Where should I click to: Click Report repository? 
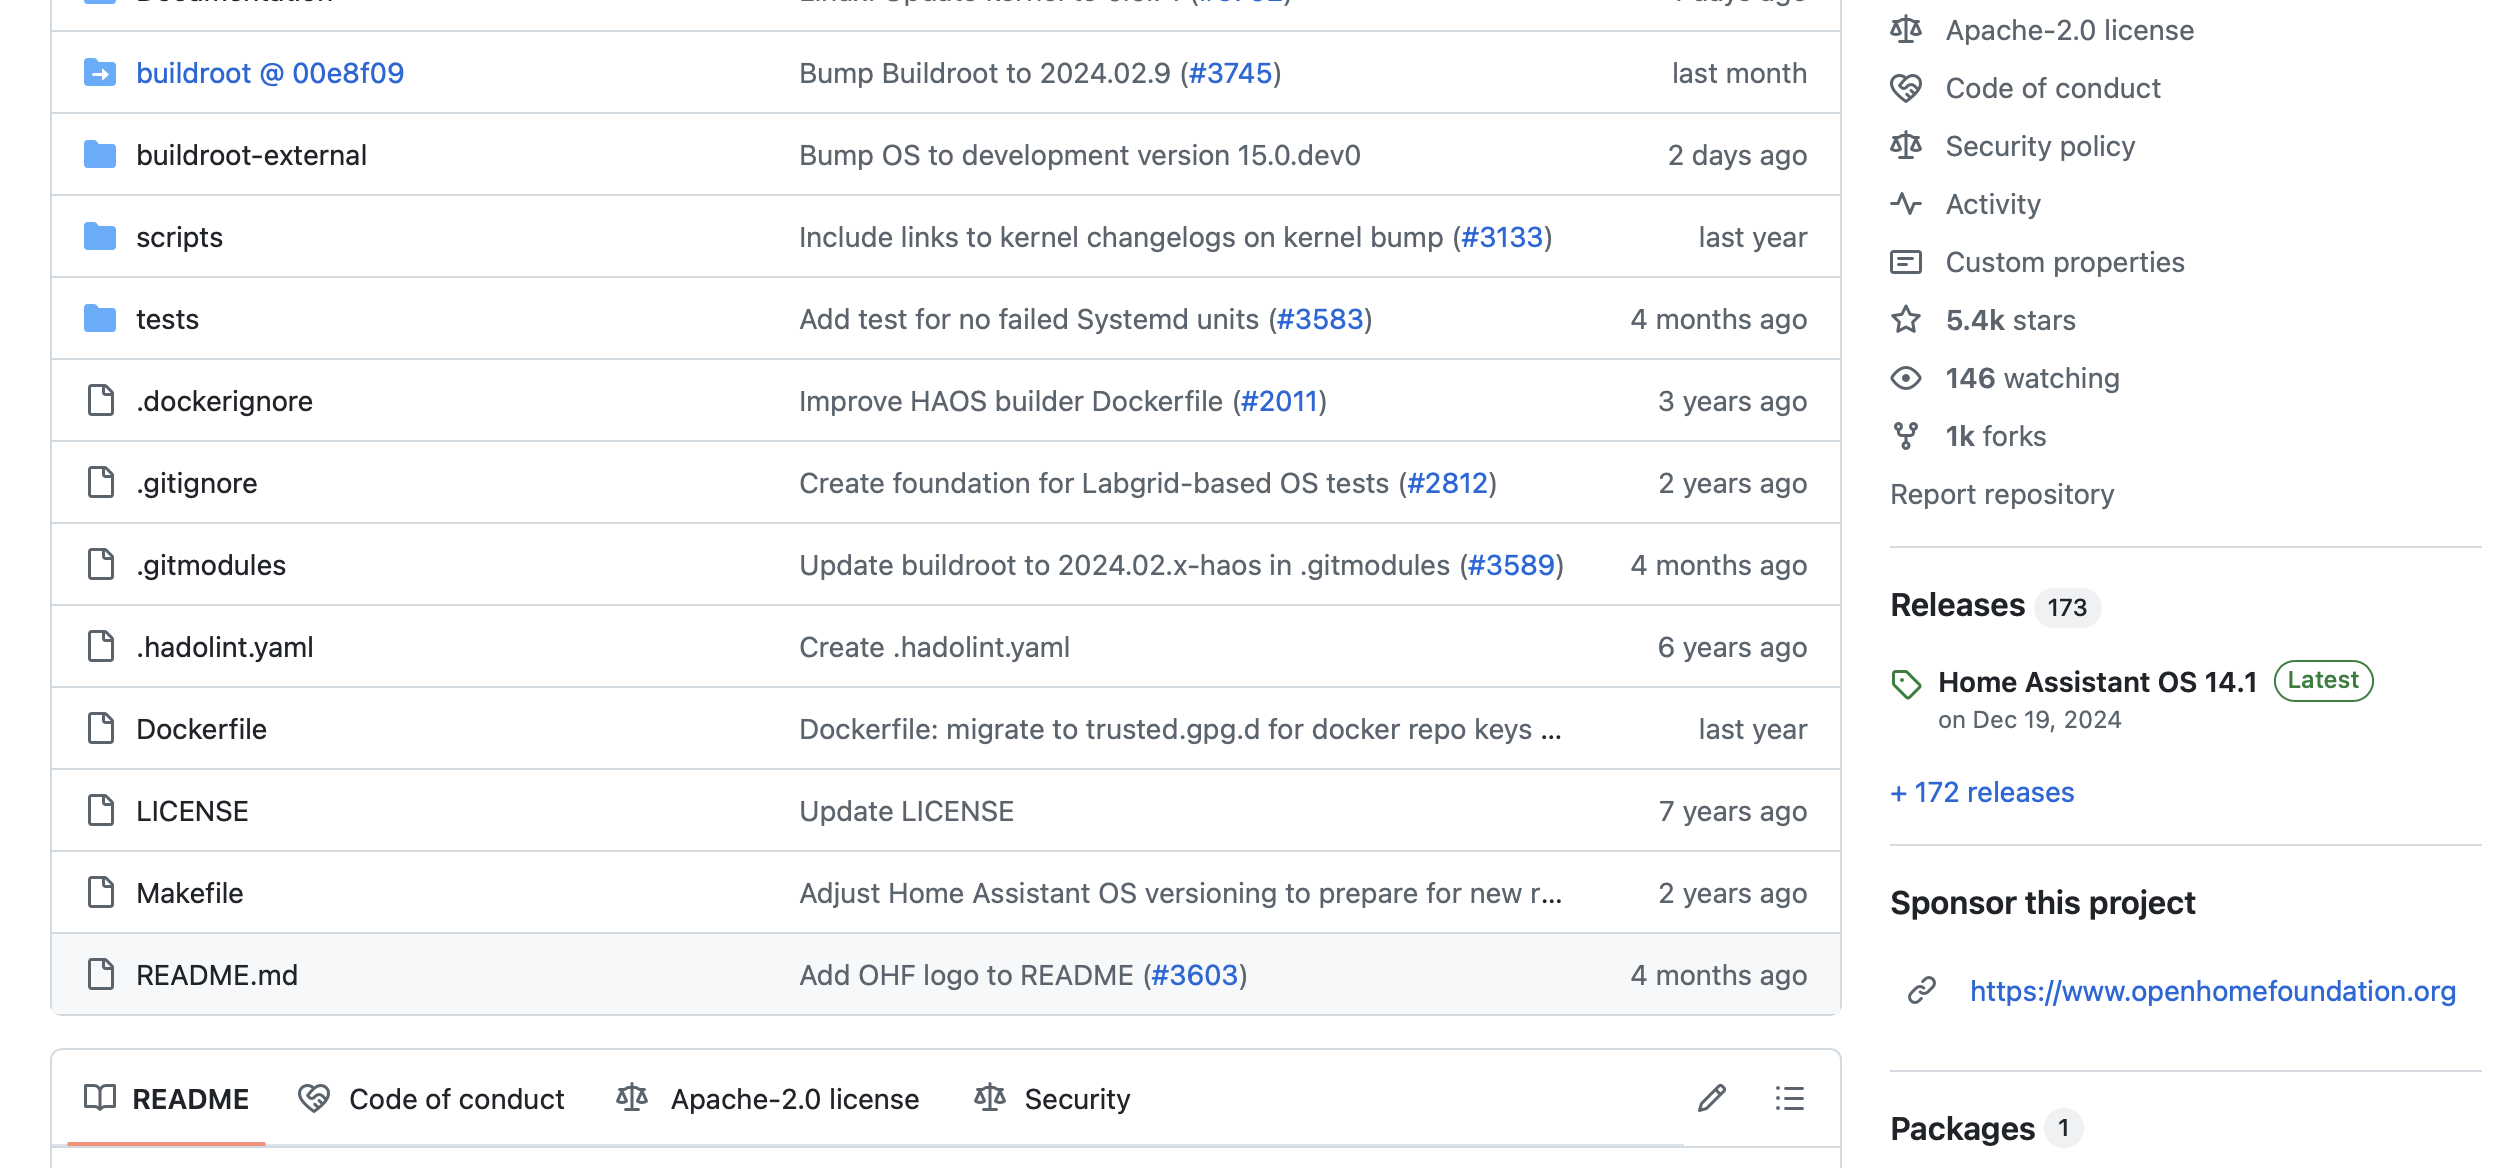coord(2001,494)
